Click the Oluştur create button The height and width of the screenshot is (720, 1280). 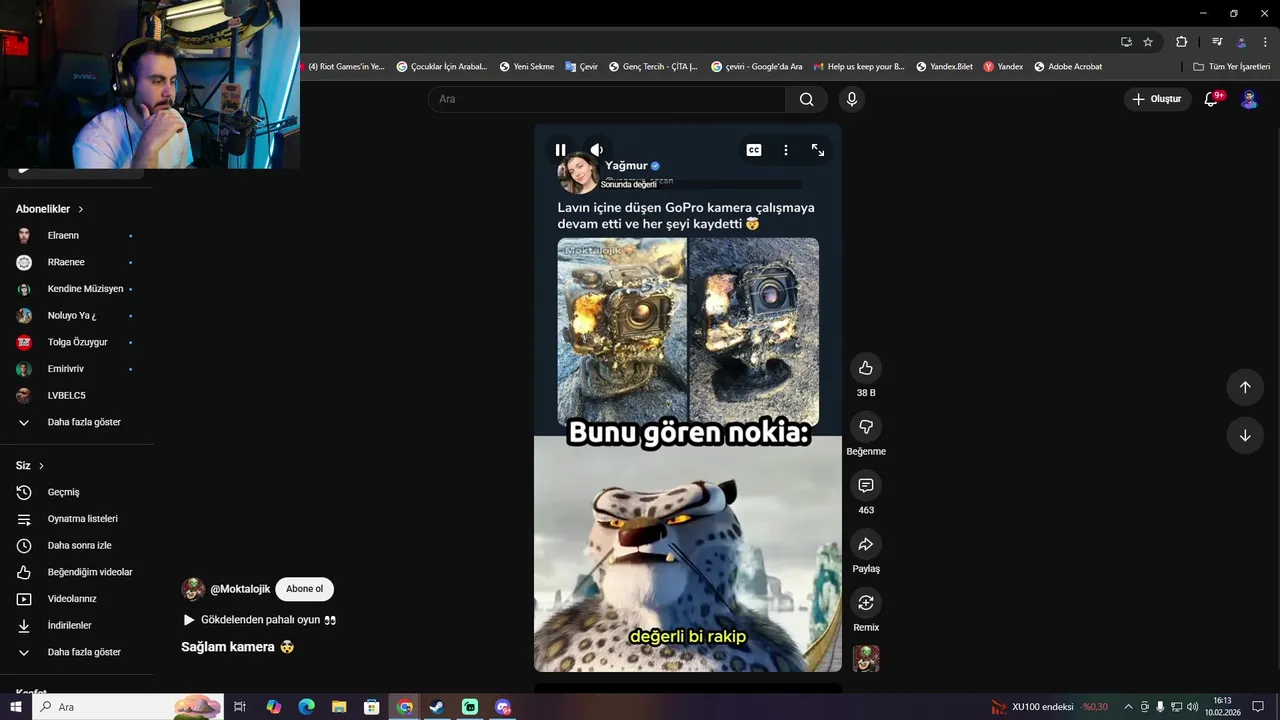point(1157,99)
